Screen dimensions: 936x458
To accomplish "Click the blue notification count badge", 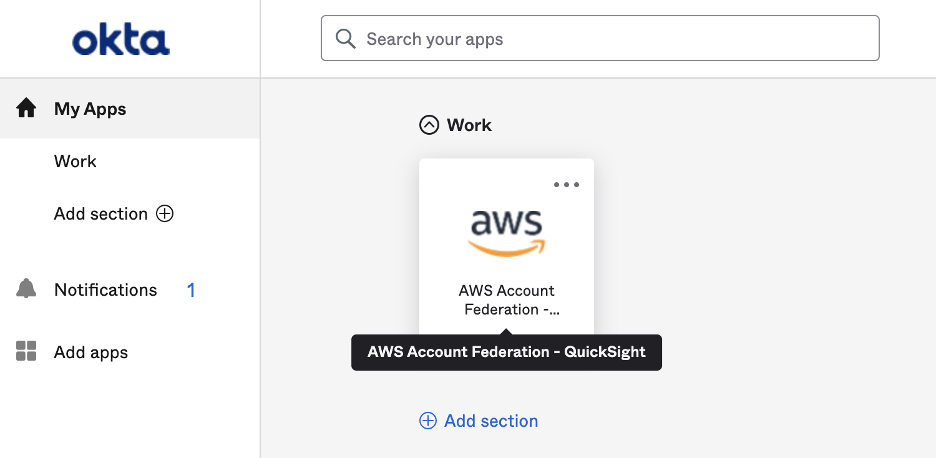I will pyautogui.click(x=191, y=290).
